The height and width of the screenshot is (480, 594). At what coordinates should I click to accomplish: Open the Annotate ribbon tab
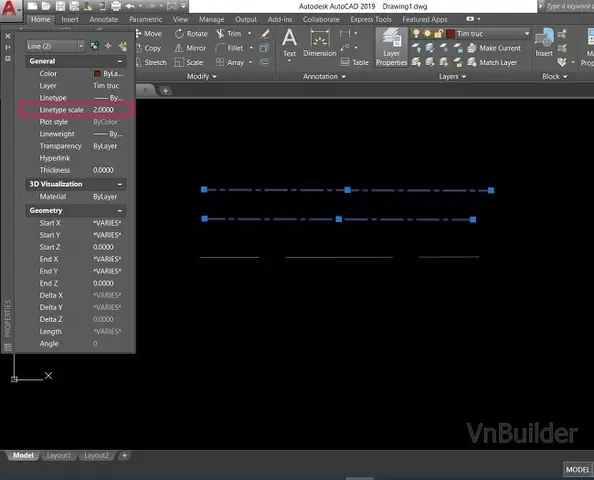point(104,19)
